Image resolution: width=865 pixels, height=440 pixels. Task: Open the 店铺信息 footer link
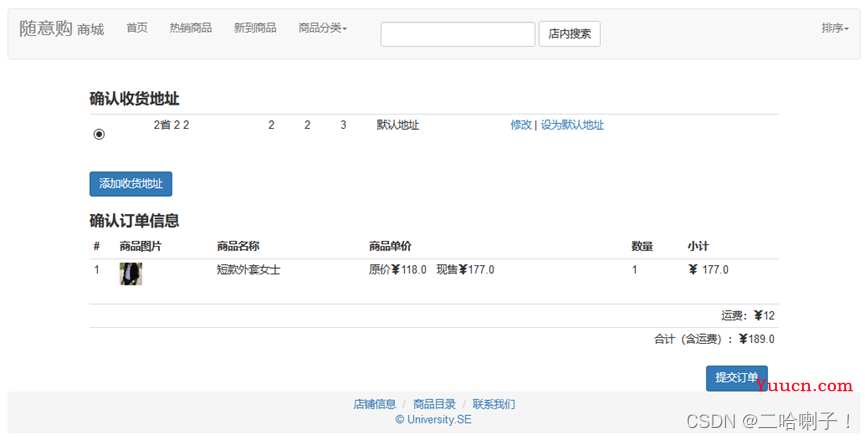pos(375,404)
